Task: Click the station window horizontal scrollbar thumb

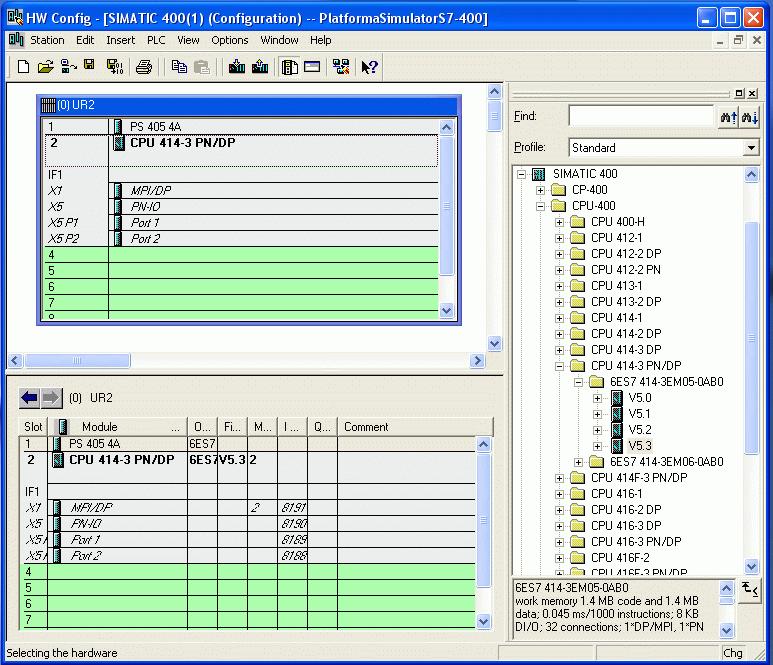Action: click(77, 360)
